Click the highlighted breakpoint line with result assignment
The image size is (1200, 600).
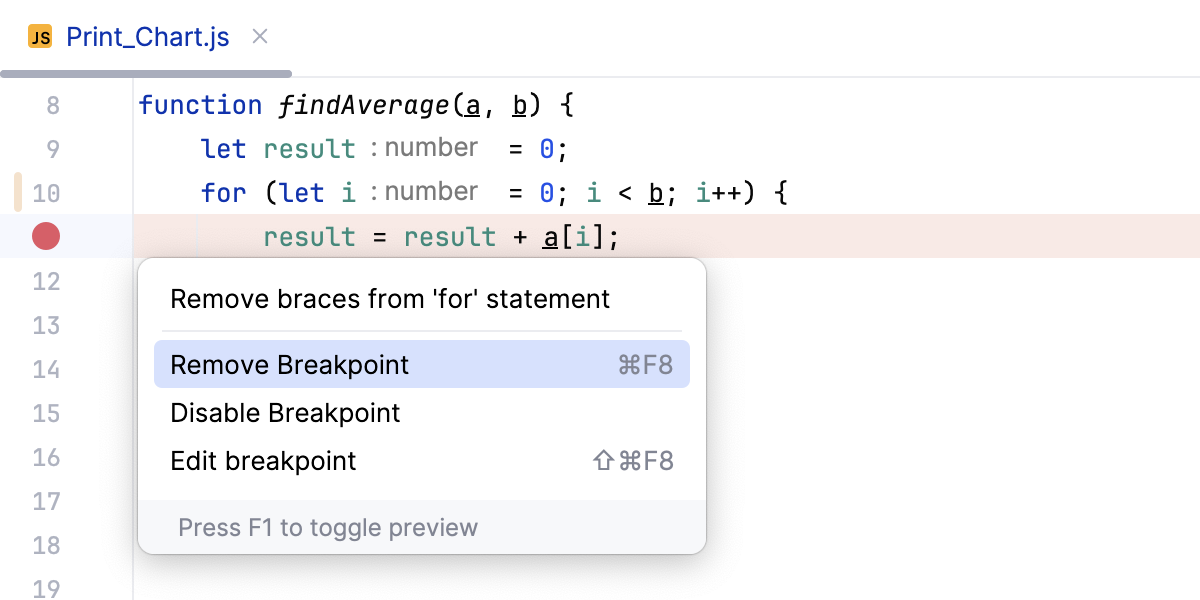tap(440, 236)
